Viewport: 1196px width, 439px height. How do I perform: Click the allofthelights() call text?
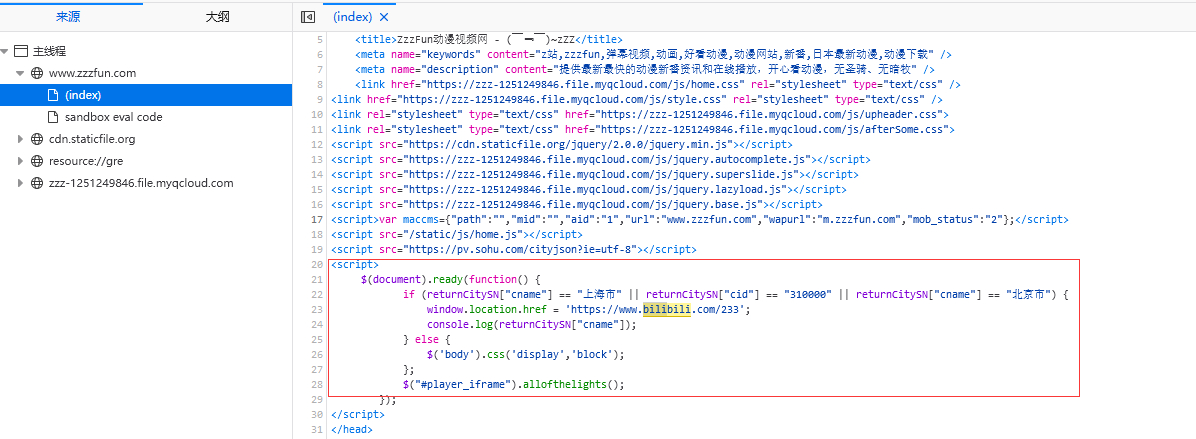(573, 385)
